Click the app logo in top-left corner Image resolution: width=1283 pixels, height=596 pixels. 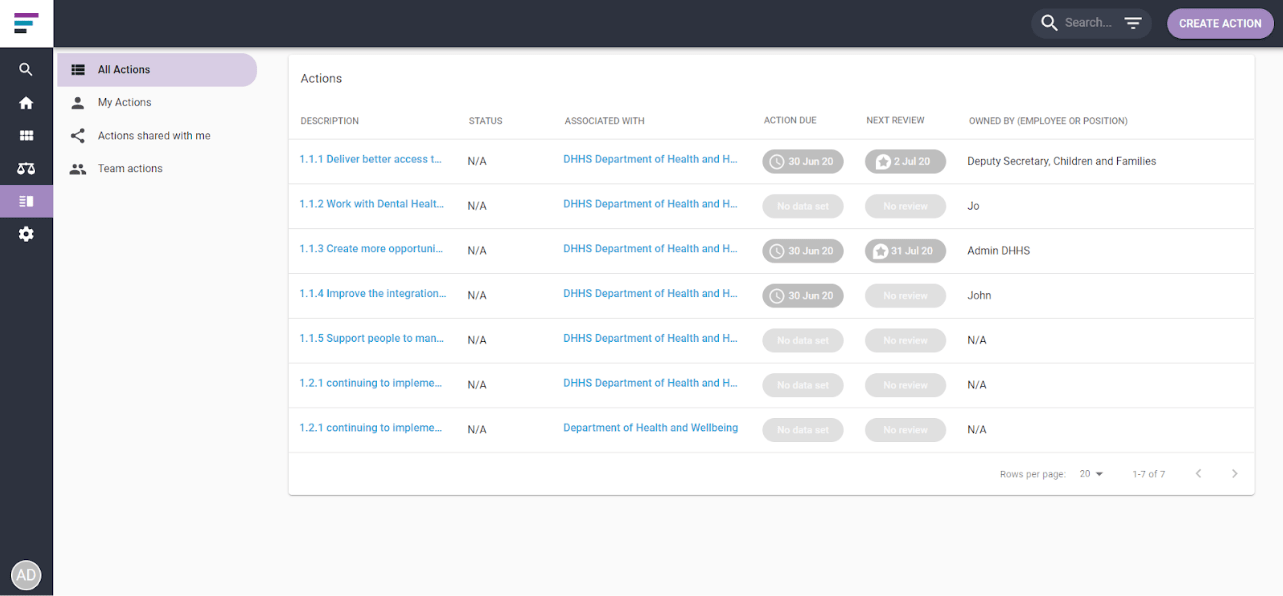(26, 23)
